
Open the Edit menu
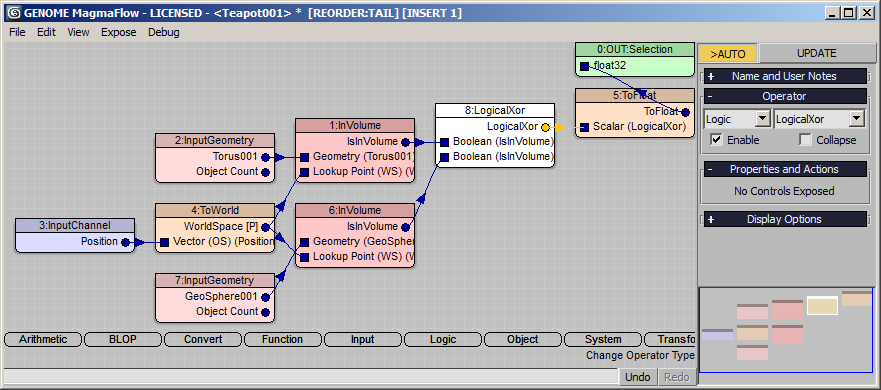point(47,32)
